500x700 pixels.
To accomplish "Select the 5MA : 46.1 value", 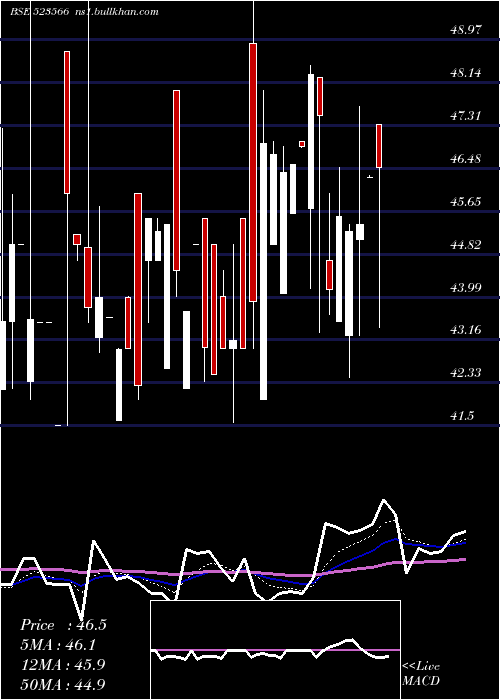I will click(x=58, y=645).
